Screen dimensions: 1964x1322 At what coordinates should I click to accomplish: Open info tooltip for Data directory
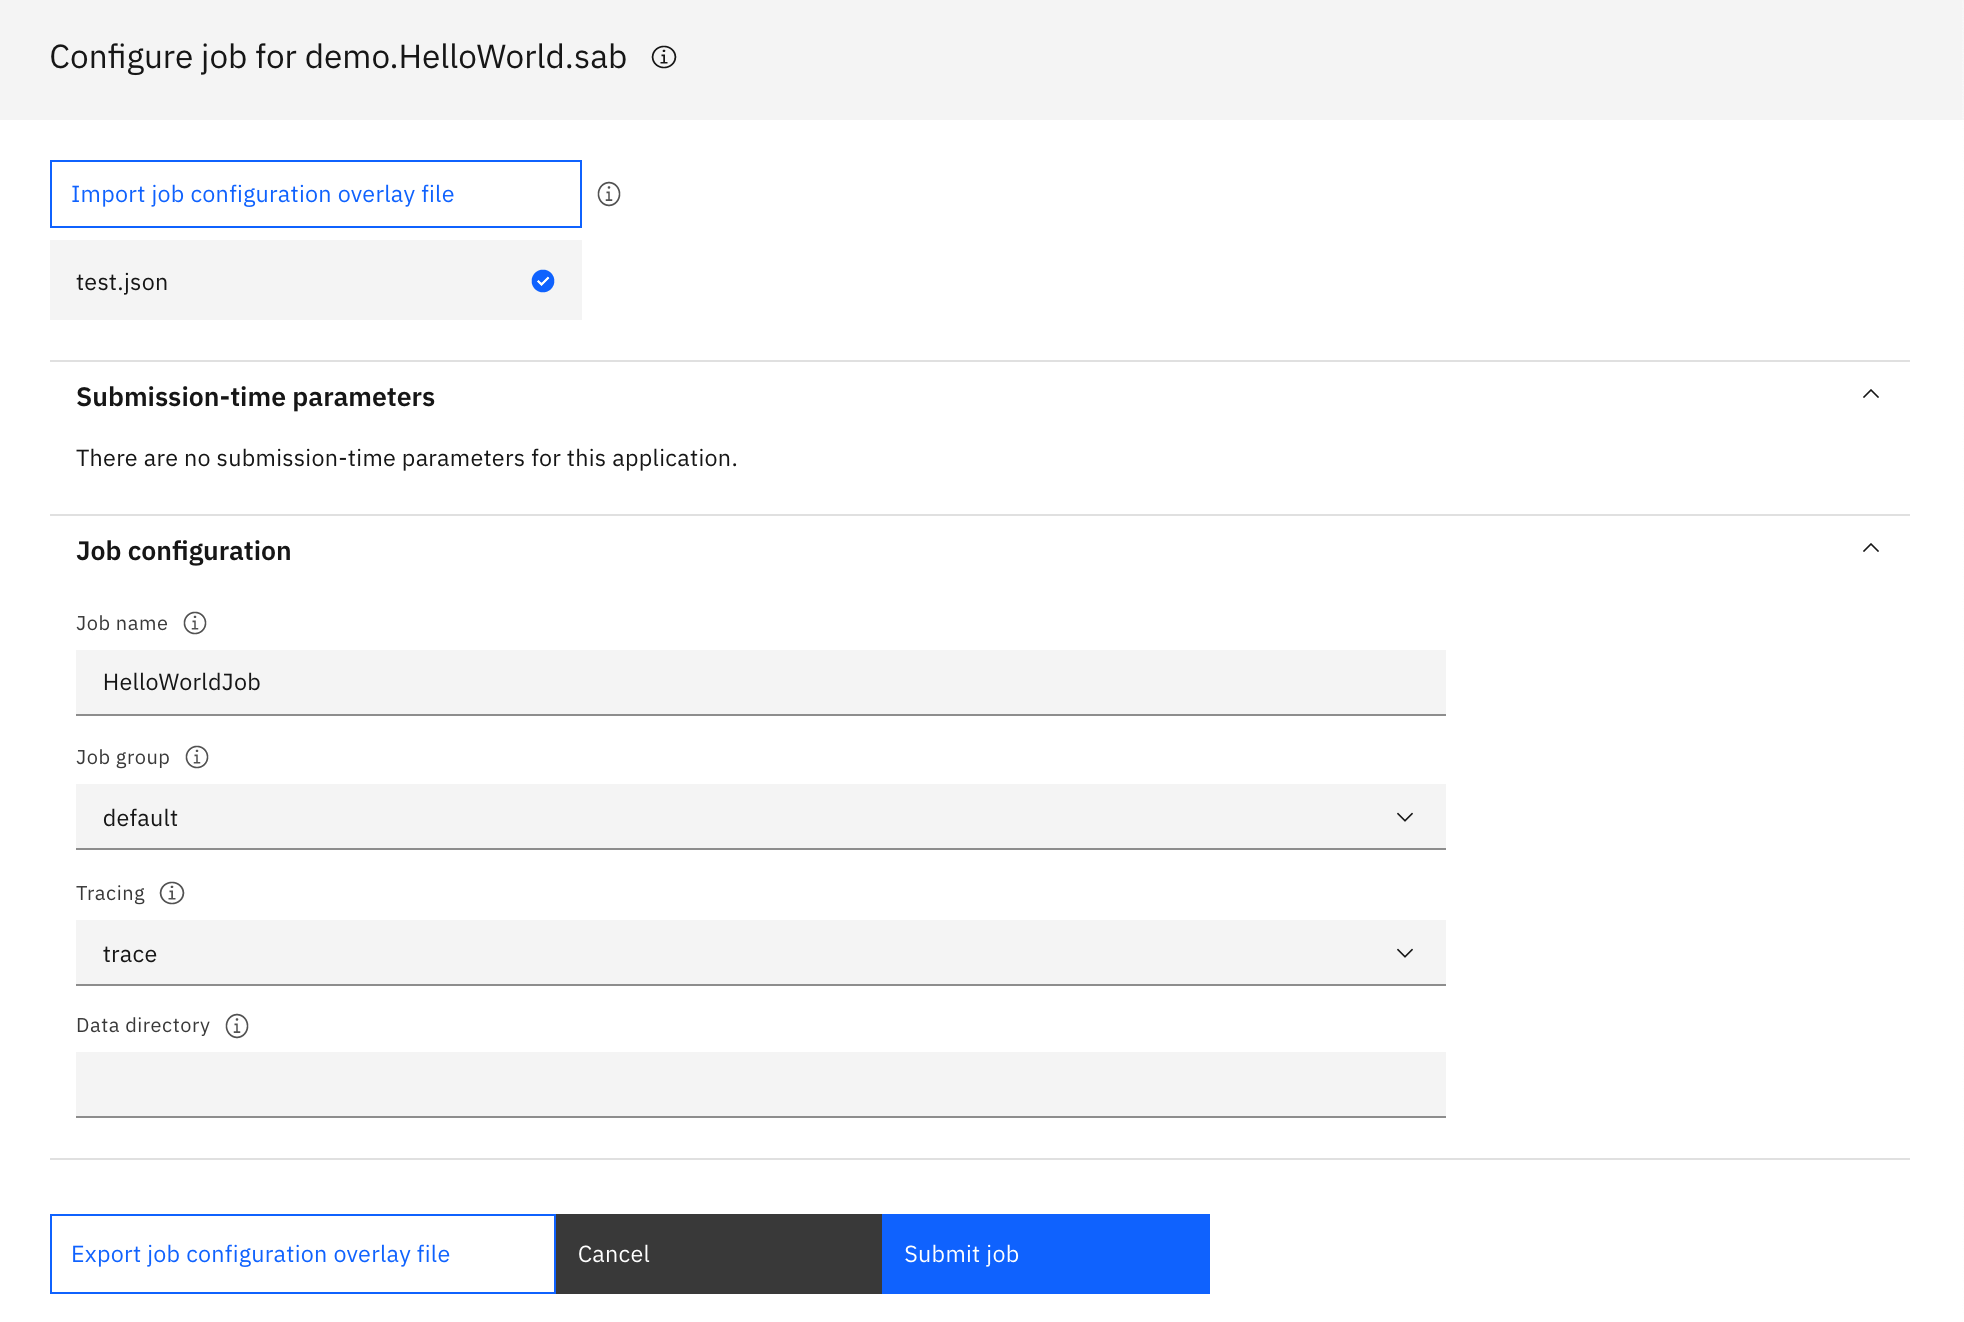pyautogui.click(x=237, y=1025)
